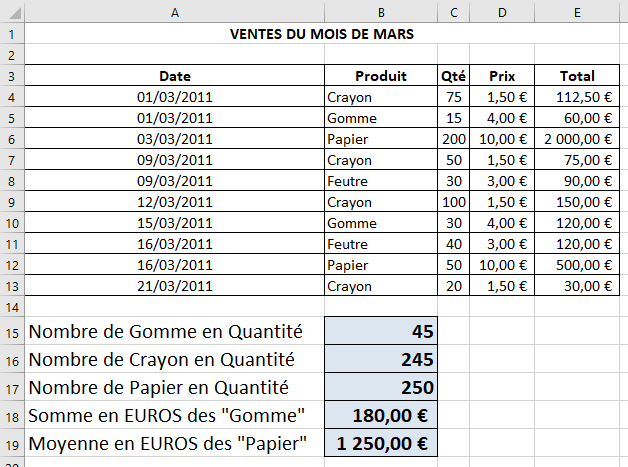Viewport: 628px width, 467px height.
Task: Select the date cell 12/03/2011
Action: click(175, 202)
